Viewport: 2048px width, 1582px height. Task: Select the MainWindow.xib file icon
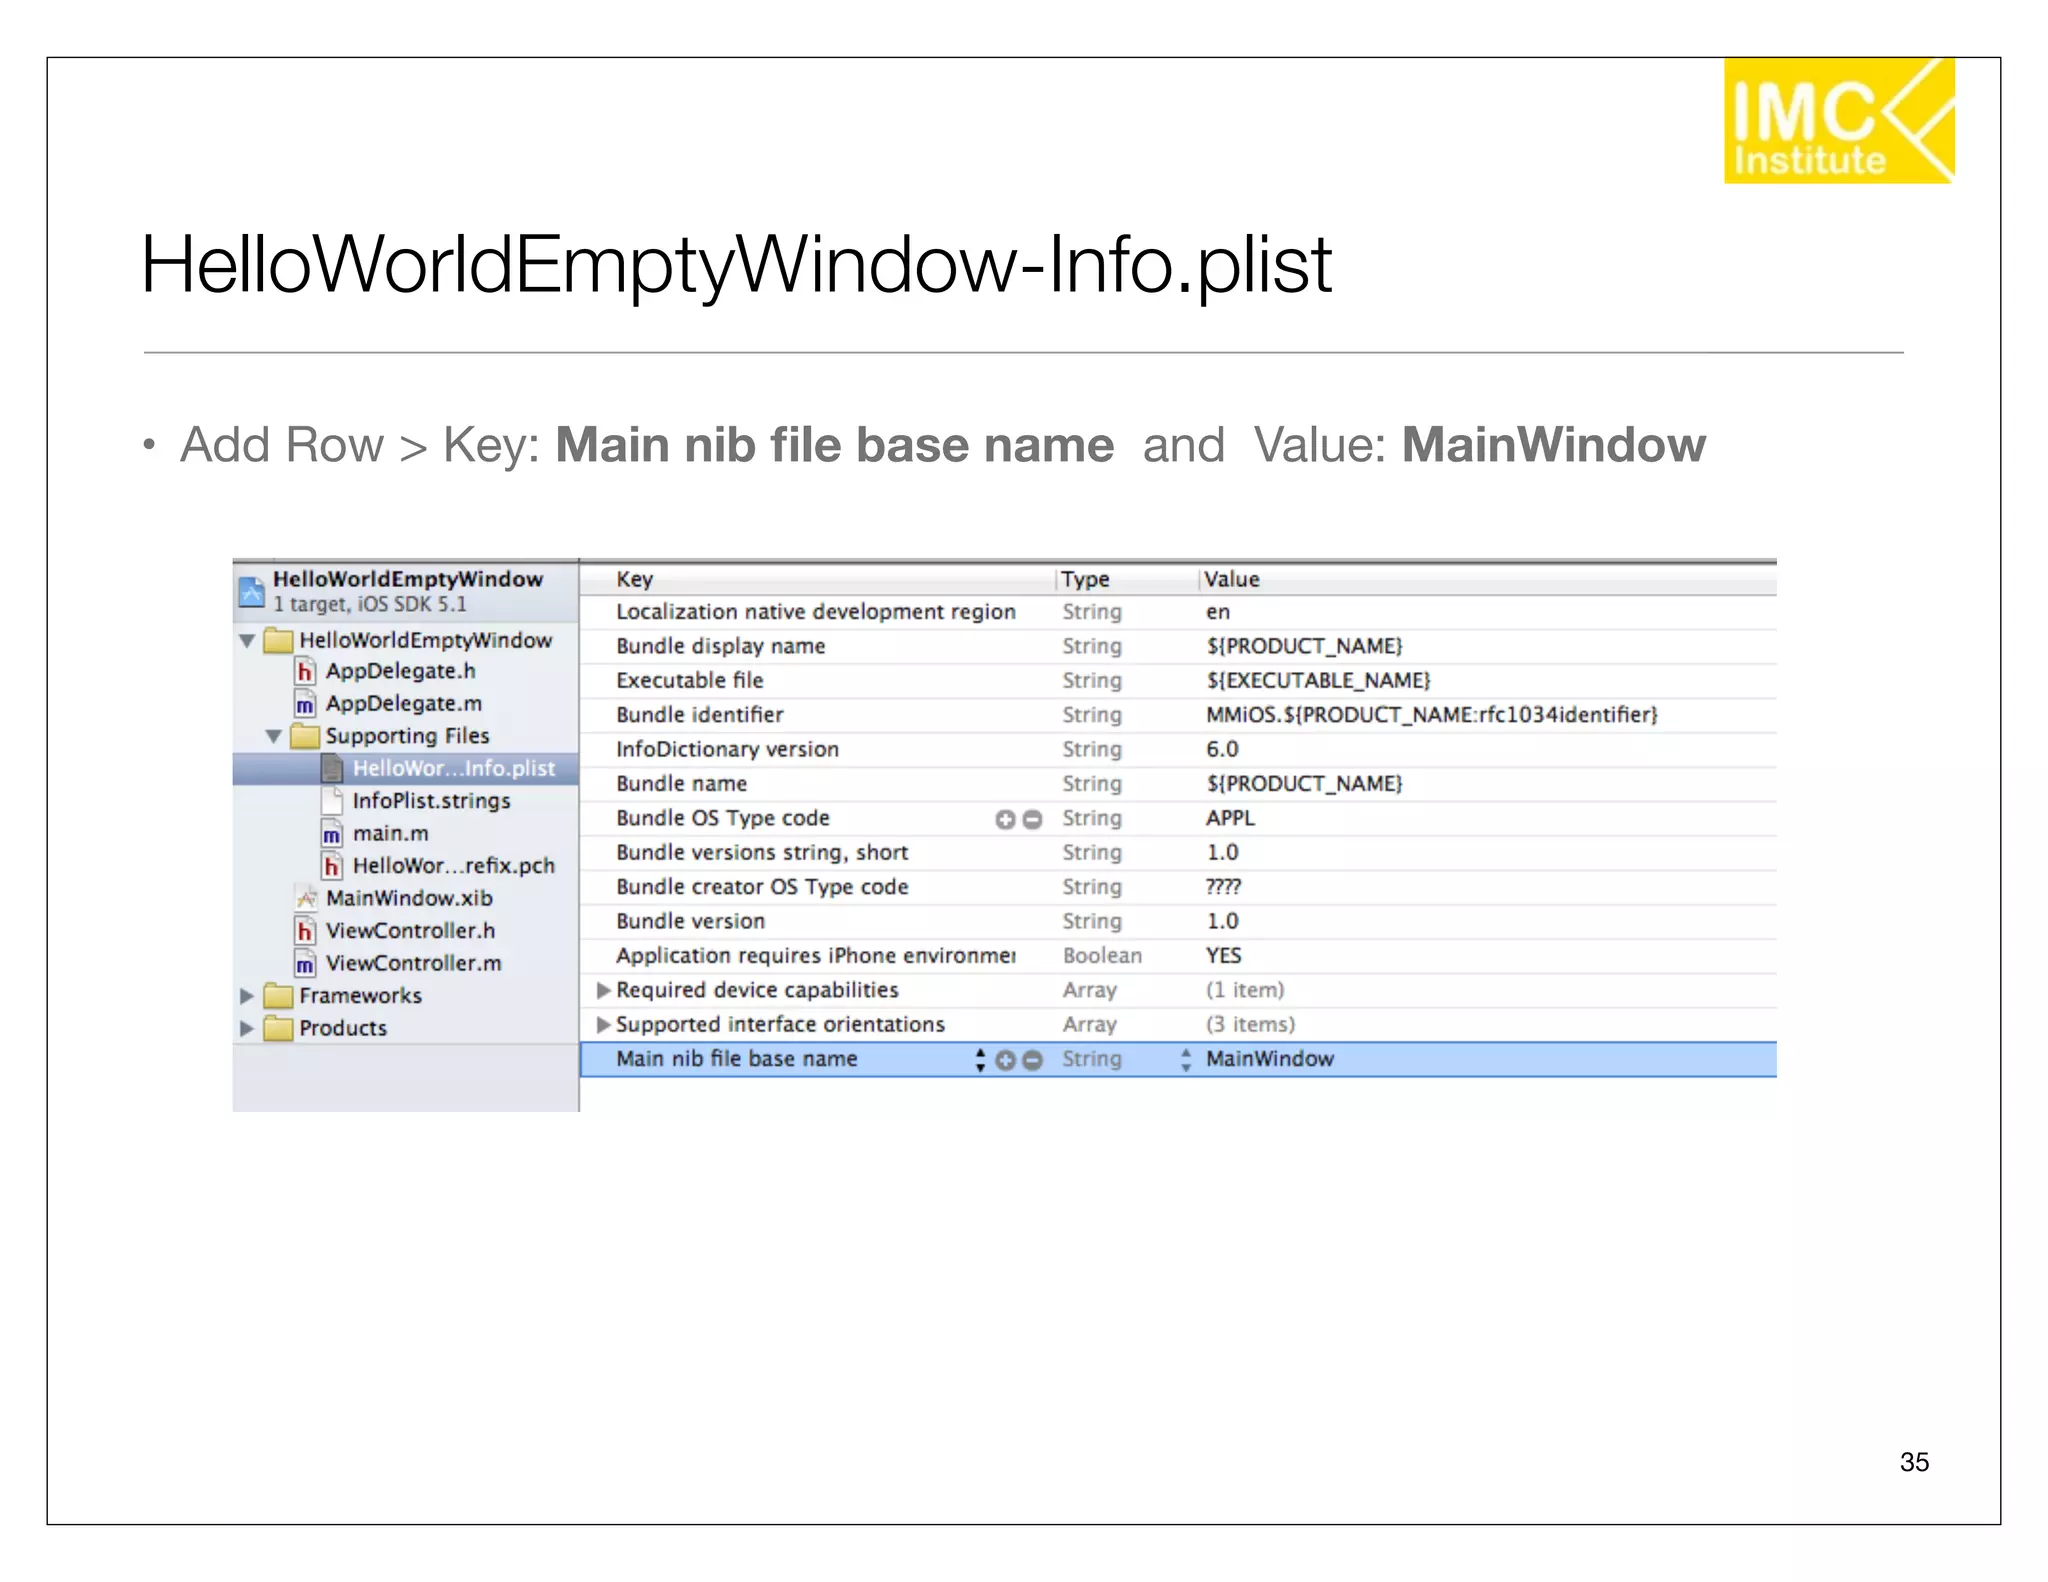[305, 898]
